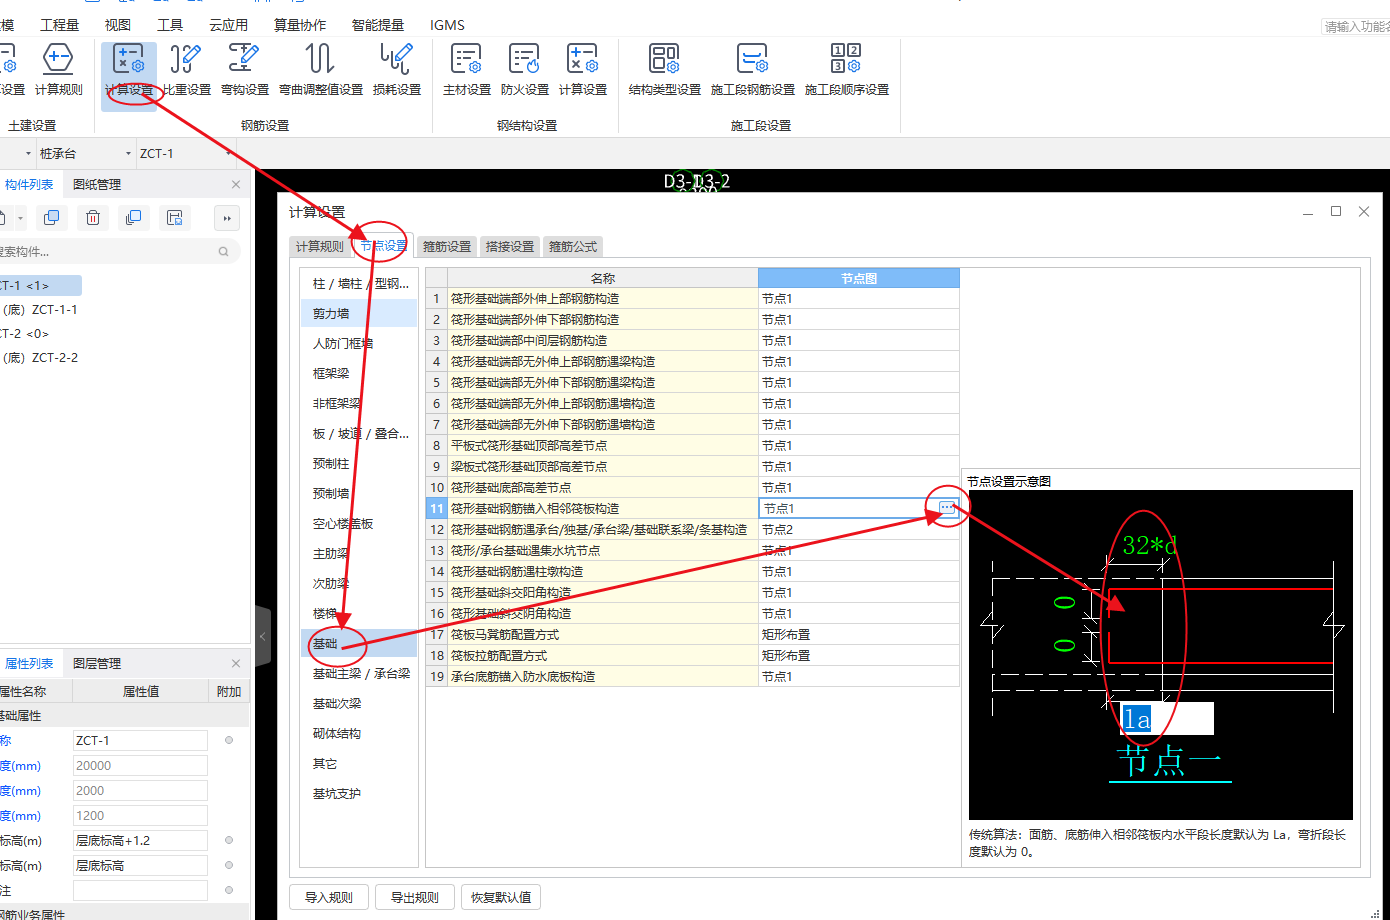Open 防火设置 tool

tap(524, 70)
